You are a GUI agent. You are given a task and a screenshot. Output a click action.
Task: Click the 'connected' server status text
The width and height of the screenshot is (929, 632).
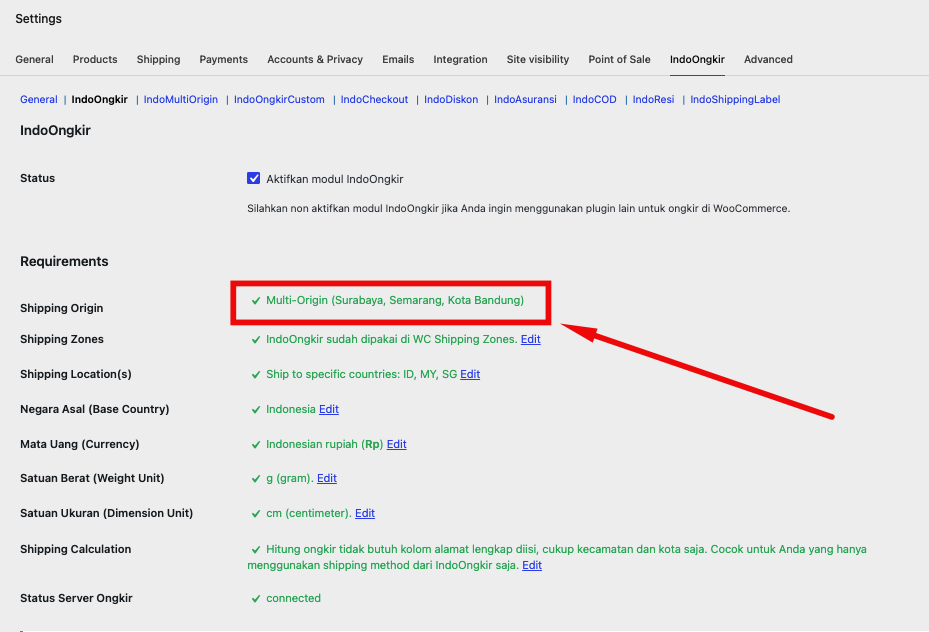tap(293, 598)
